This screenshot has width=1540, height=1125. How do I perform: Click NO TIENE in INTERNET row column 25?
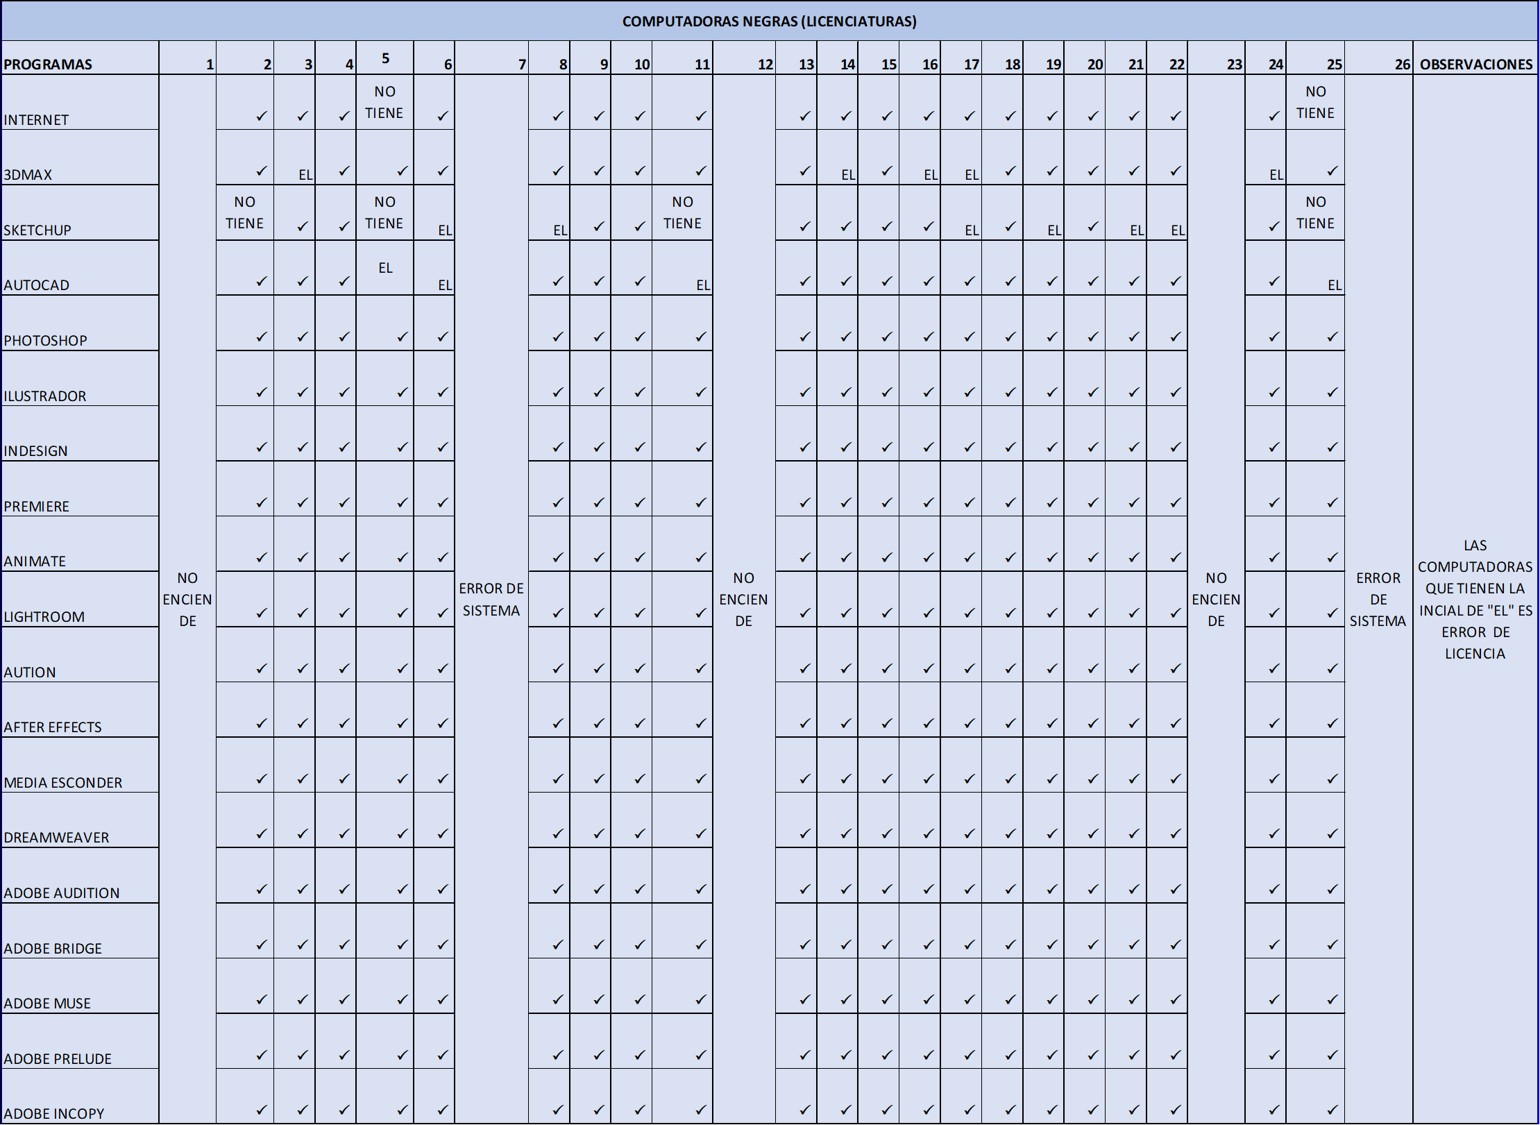tap(1315, 102)
